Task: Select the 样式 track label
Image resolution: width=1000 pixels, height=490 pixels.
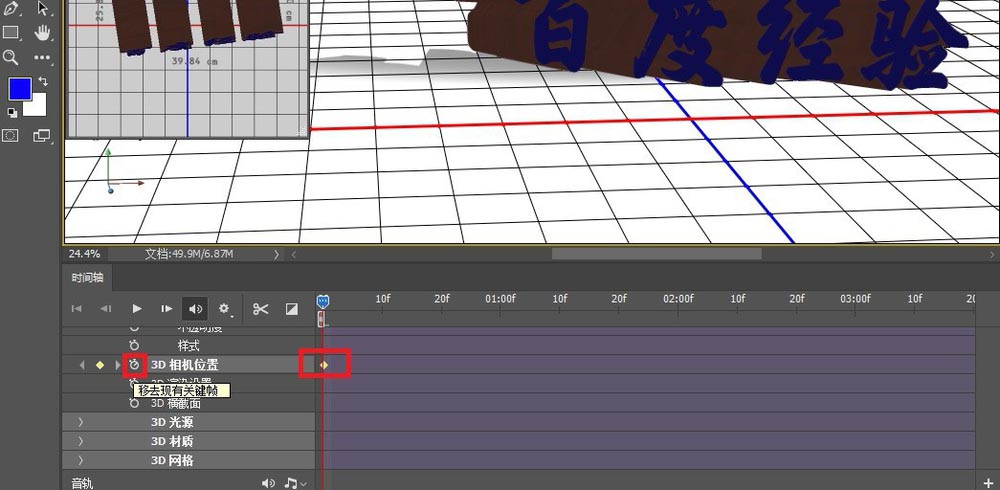Action: point(188,346)
